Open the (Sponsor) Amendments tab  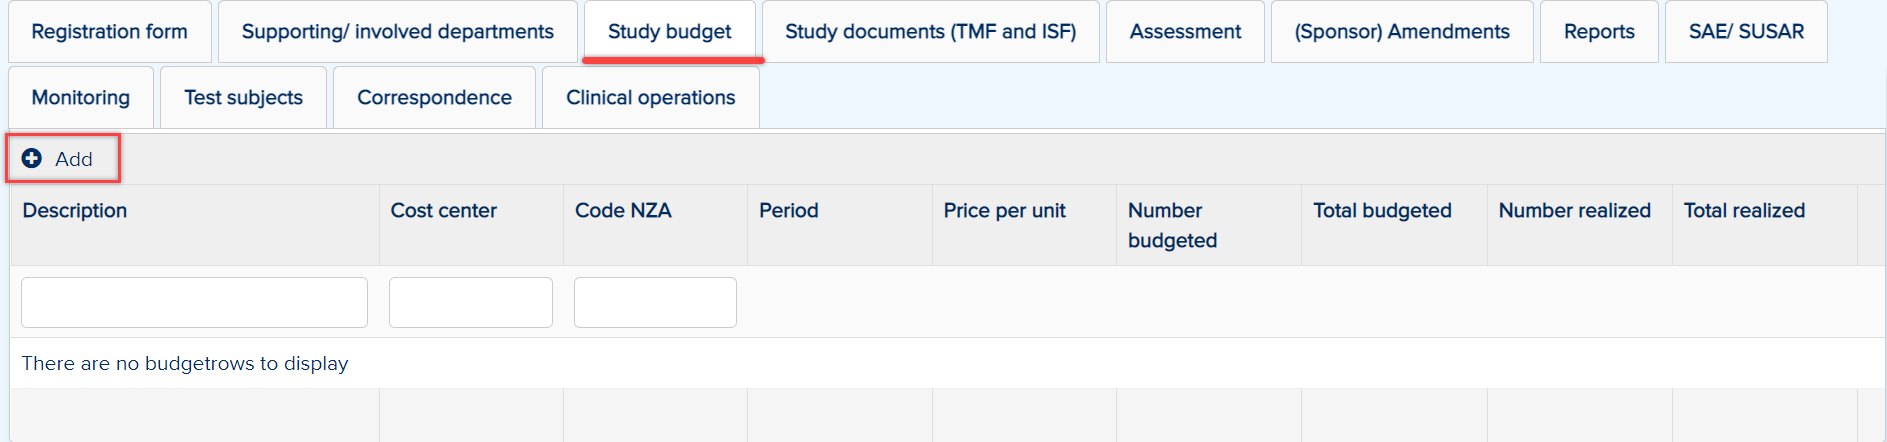point(1402,32)
